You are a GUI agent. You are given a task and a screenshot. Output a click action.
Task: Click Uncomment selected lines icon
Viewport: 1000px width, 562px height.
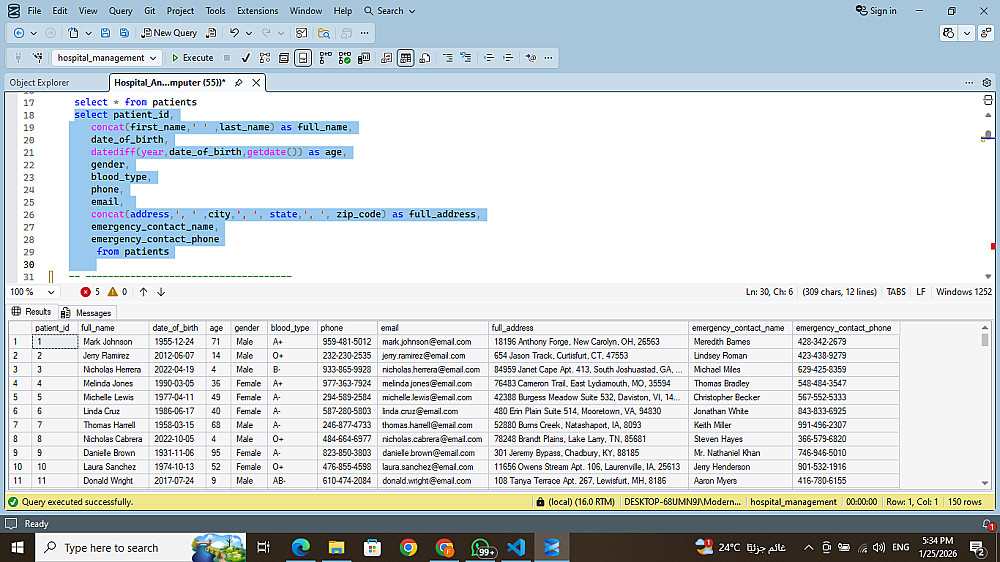click(466, 57)
